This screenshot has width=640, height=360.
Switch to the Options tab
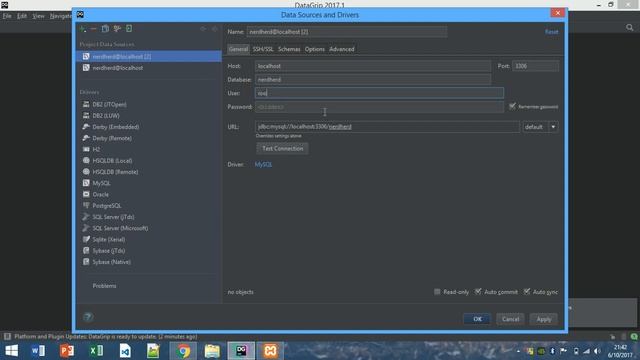(315, 49)
